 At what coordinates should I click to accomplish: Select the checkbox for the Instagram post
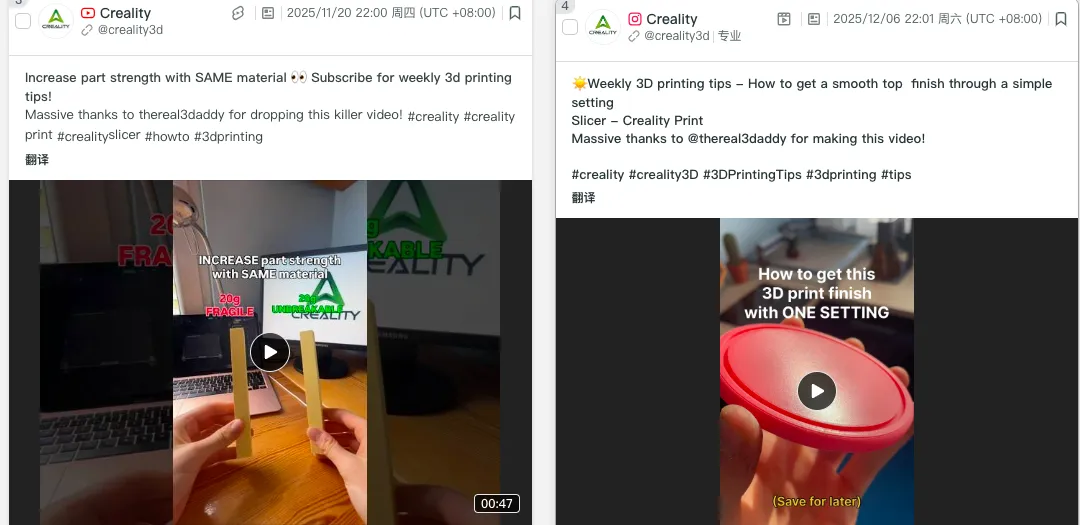click(570, 27)
